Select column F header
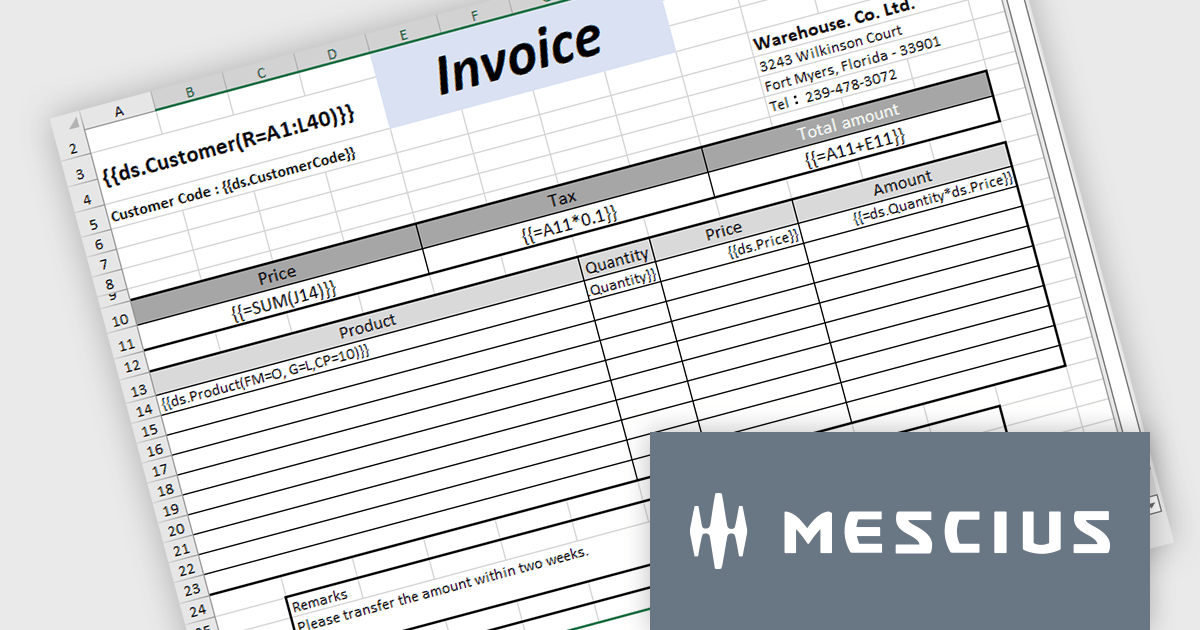Viewport: 1200px width, 630px height. pos(474,18)
